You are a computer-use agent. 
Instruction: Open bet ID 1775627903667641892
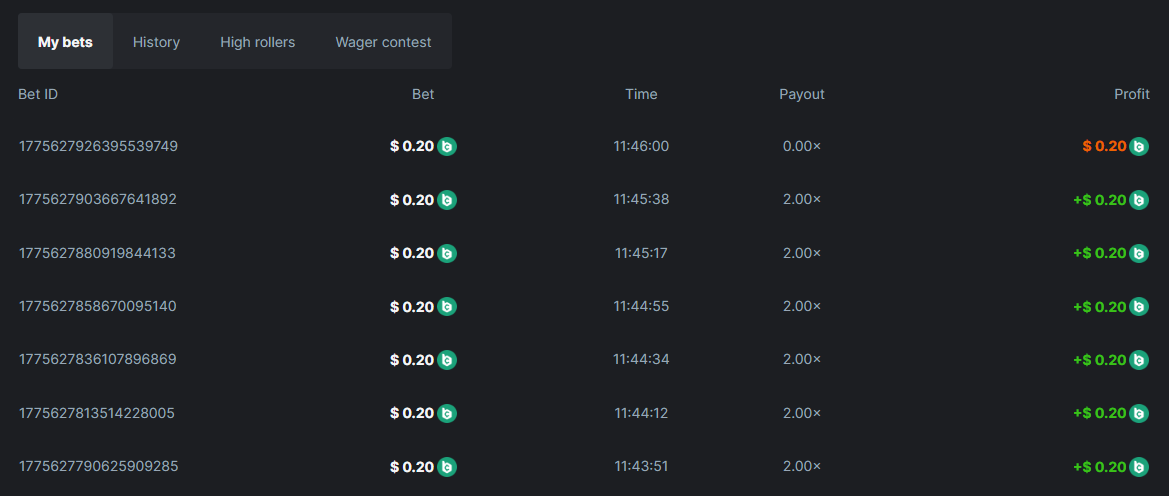pyautogui.click(x=97, y=200)
